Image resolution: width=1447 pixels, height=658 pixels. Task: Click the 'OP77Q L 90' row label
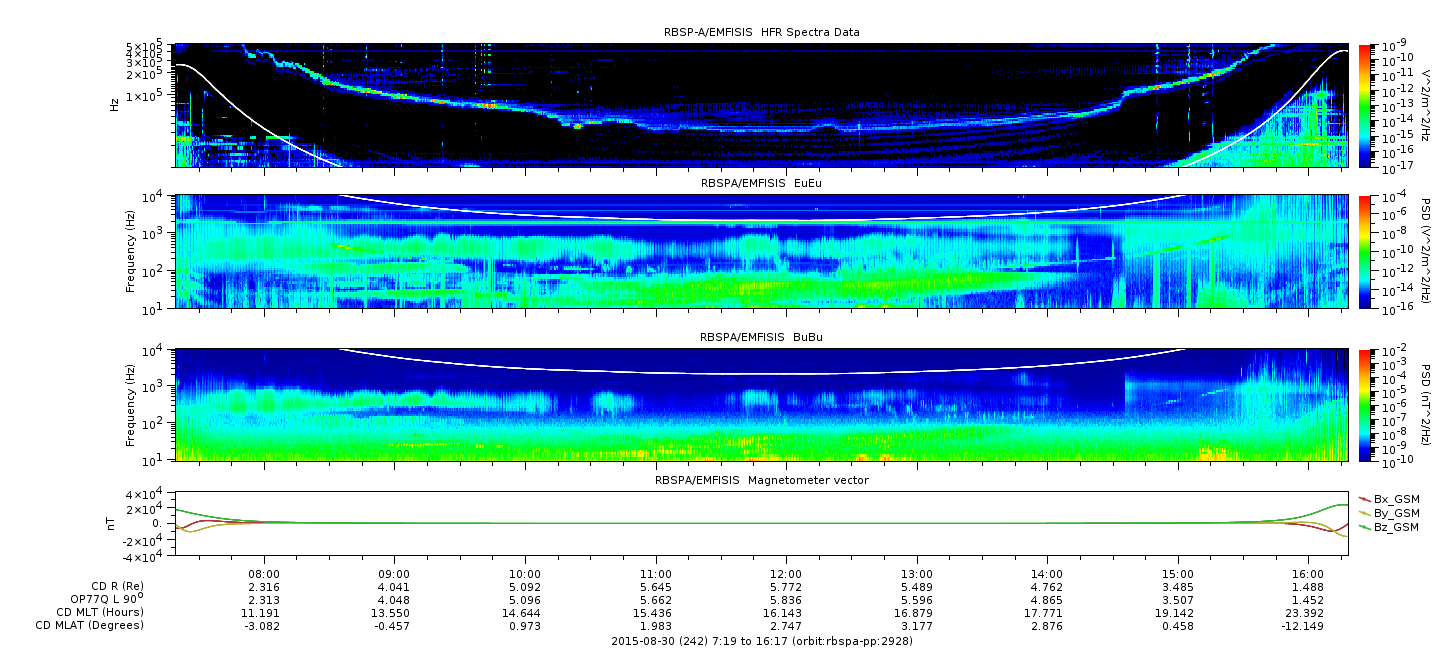(x=104, y=599)
